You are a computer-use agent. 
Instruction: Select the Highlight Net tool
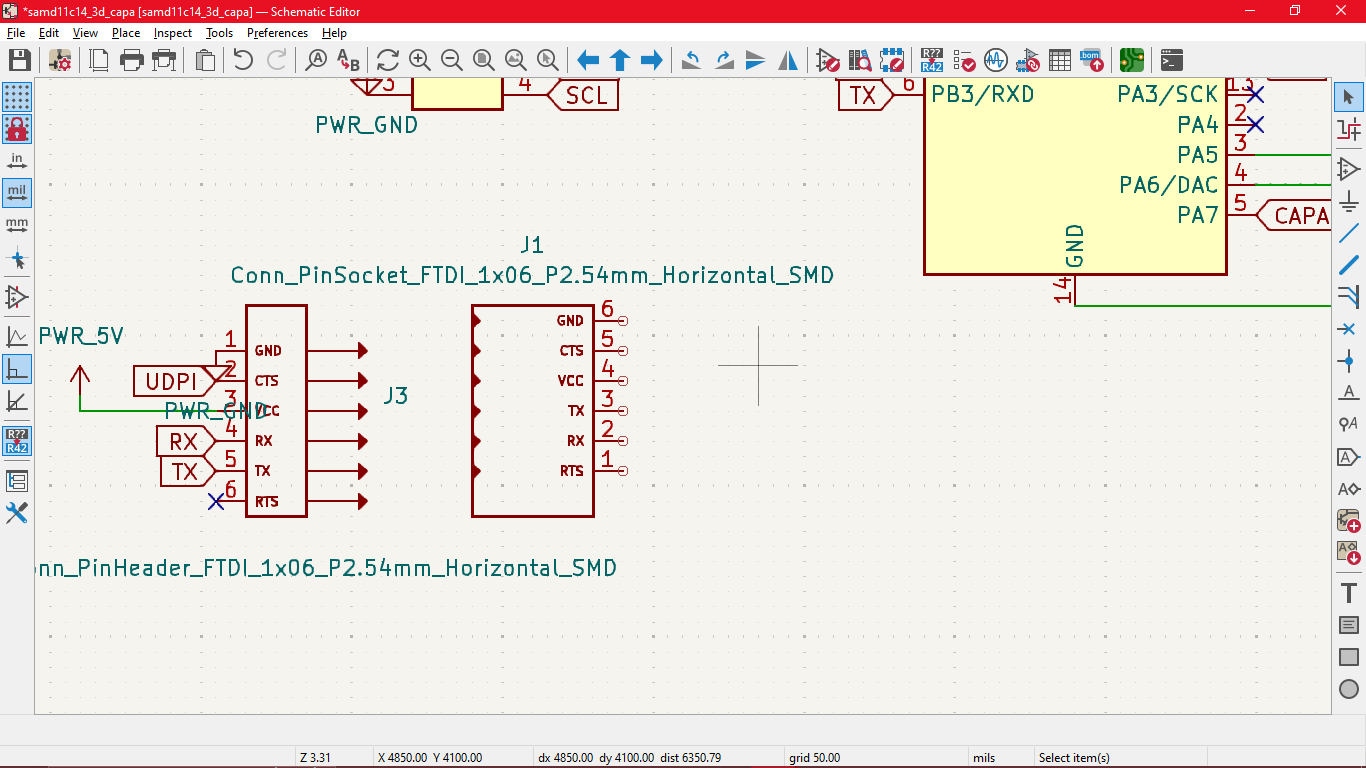pyautogui.click(x=1349, y=129)
